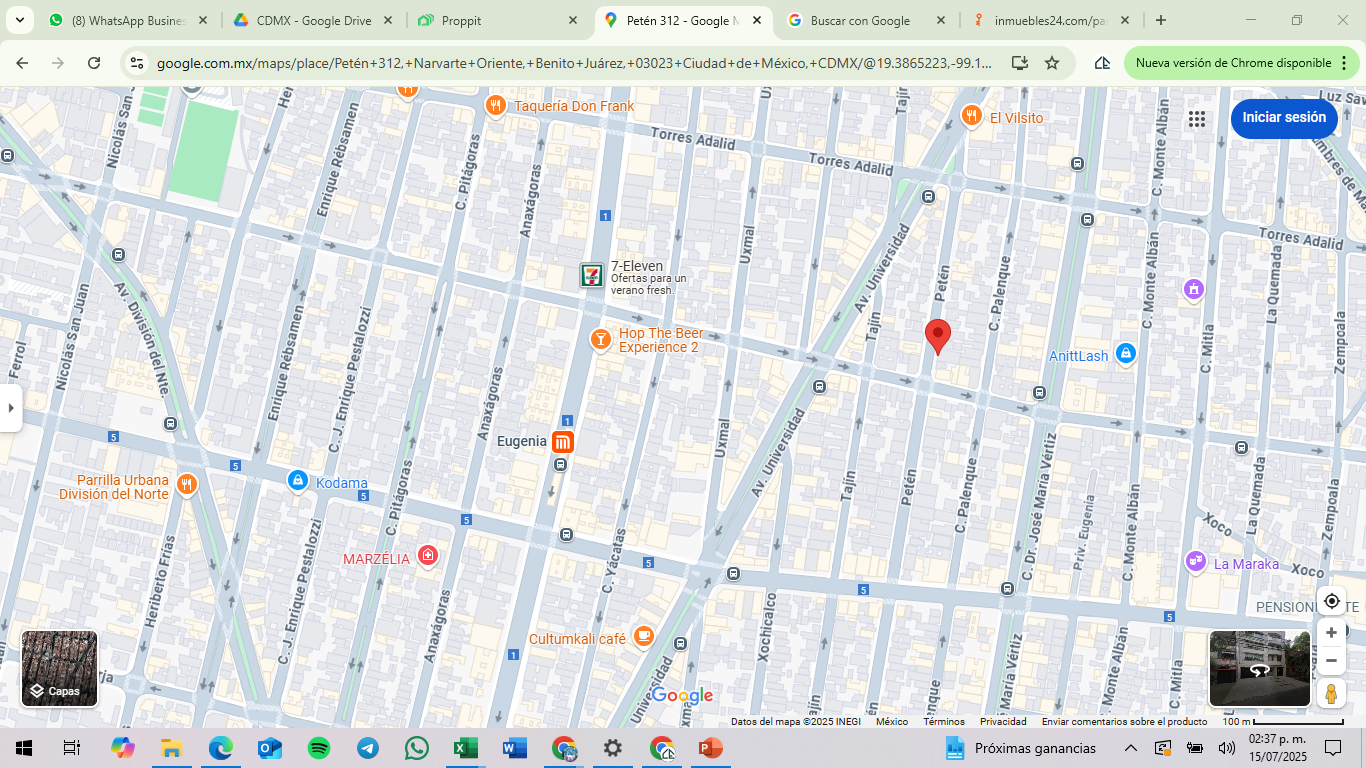
Task: Click the Iniciar sesión button
Action: pyautogui.click(x=1283, y=118)
